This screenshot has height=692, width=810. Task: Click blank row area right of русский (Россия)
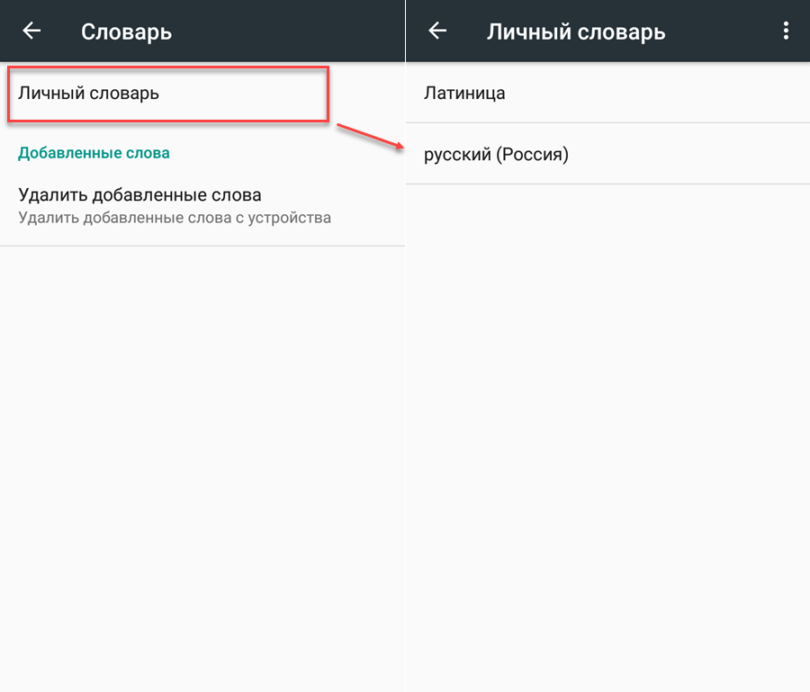pos(690,154)
